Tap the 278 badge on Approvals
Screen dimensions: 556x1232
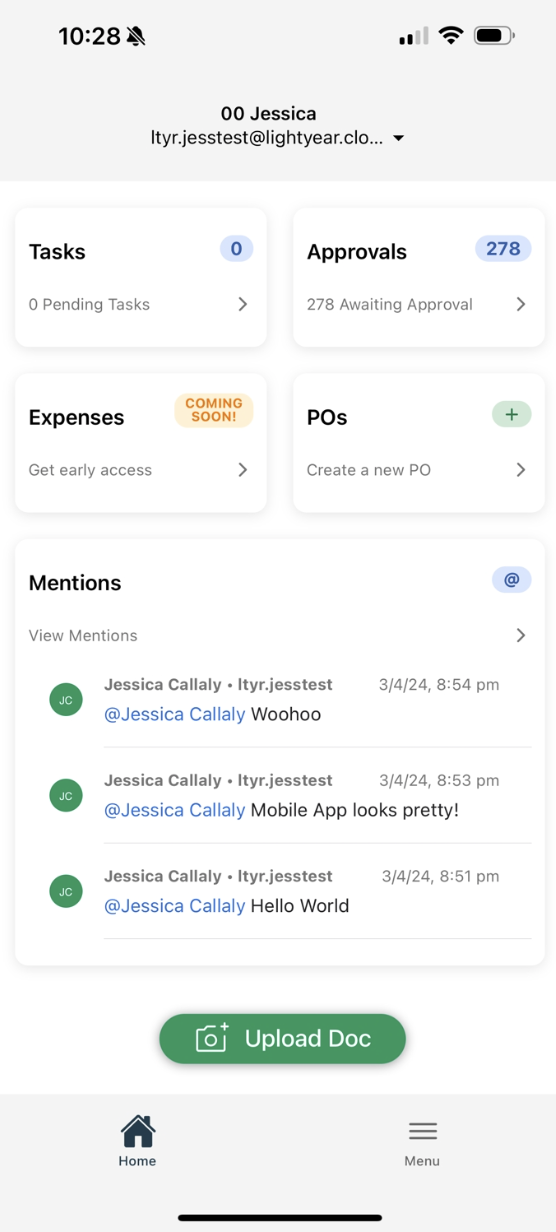(x=503, y=248)
